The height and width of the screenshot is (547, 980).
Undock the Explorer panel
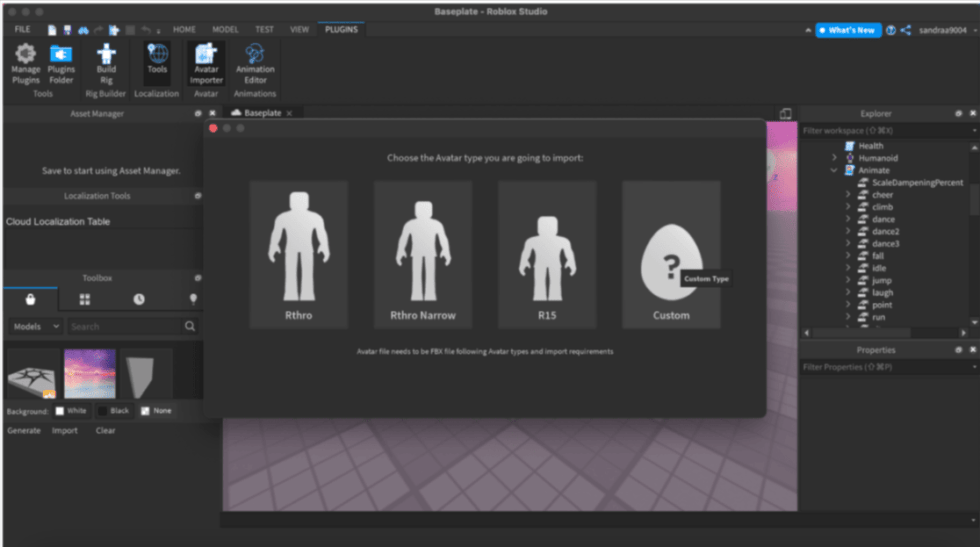(x=958, y=114)
